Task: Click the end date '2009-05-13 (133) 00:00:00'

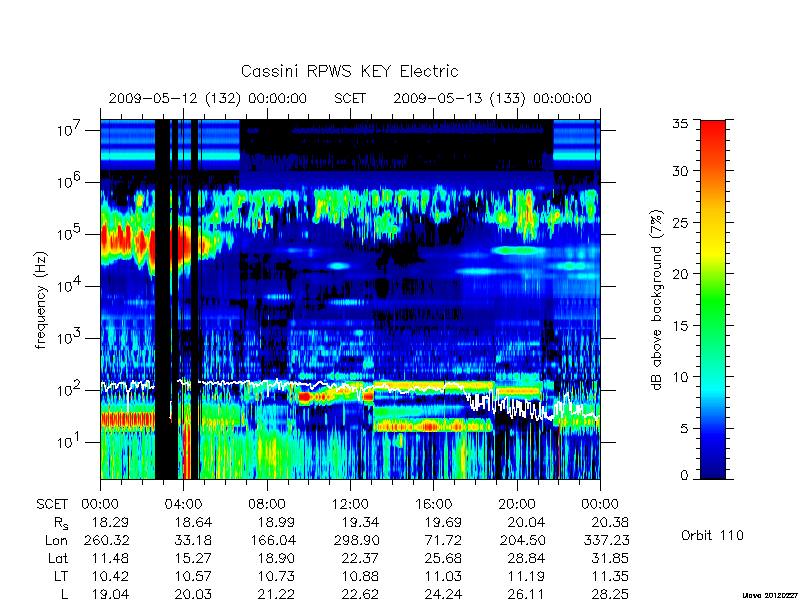Action: point(492,98)
